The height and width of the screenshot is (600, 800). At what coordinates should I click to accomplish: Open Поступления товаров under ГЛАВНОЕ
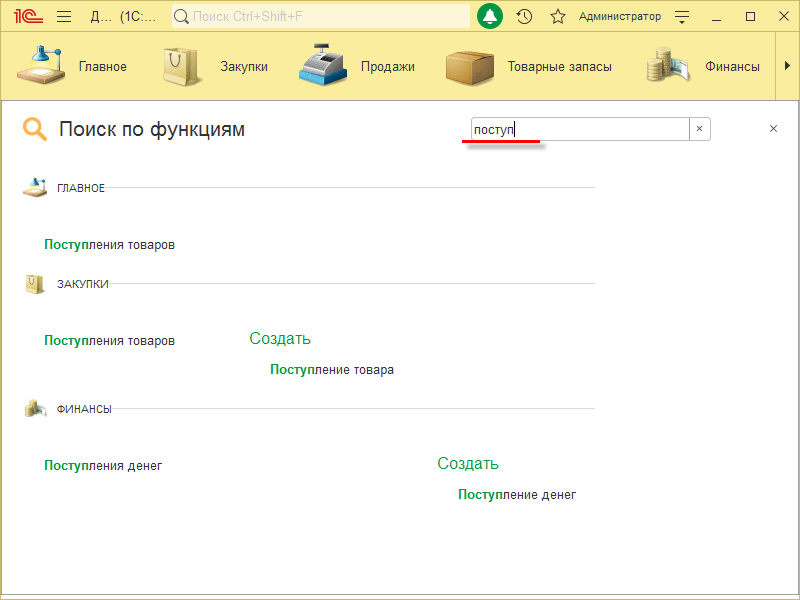coord(109,245)
